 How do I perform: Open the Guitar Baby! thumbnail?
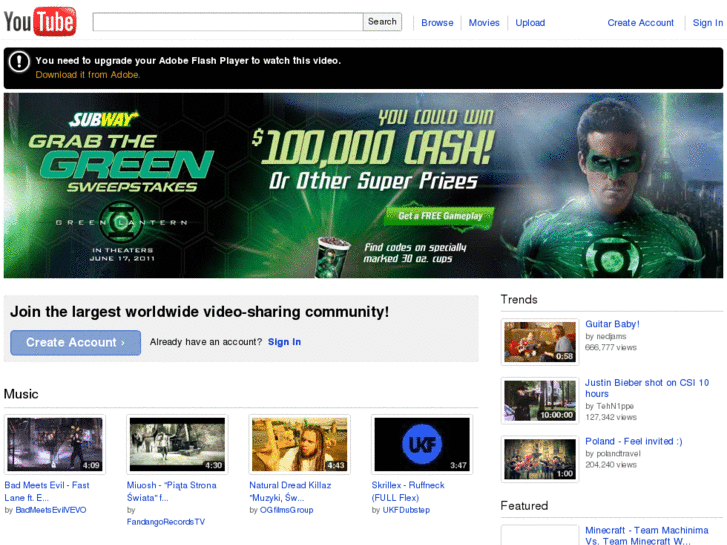540,342
